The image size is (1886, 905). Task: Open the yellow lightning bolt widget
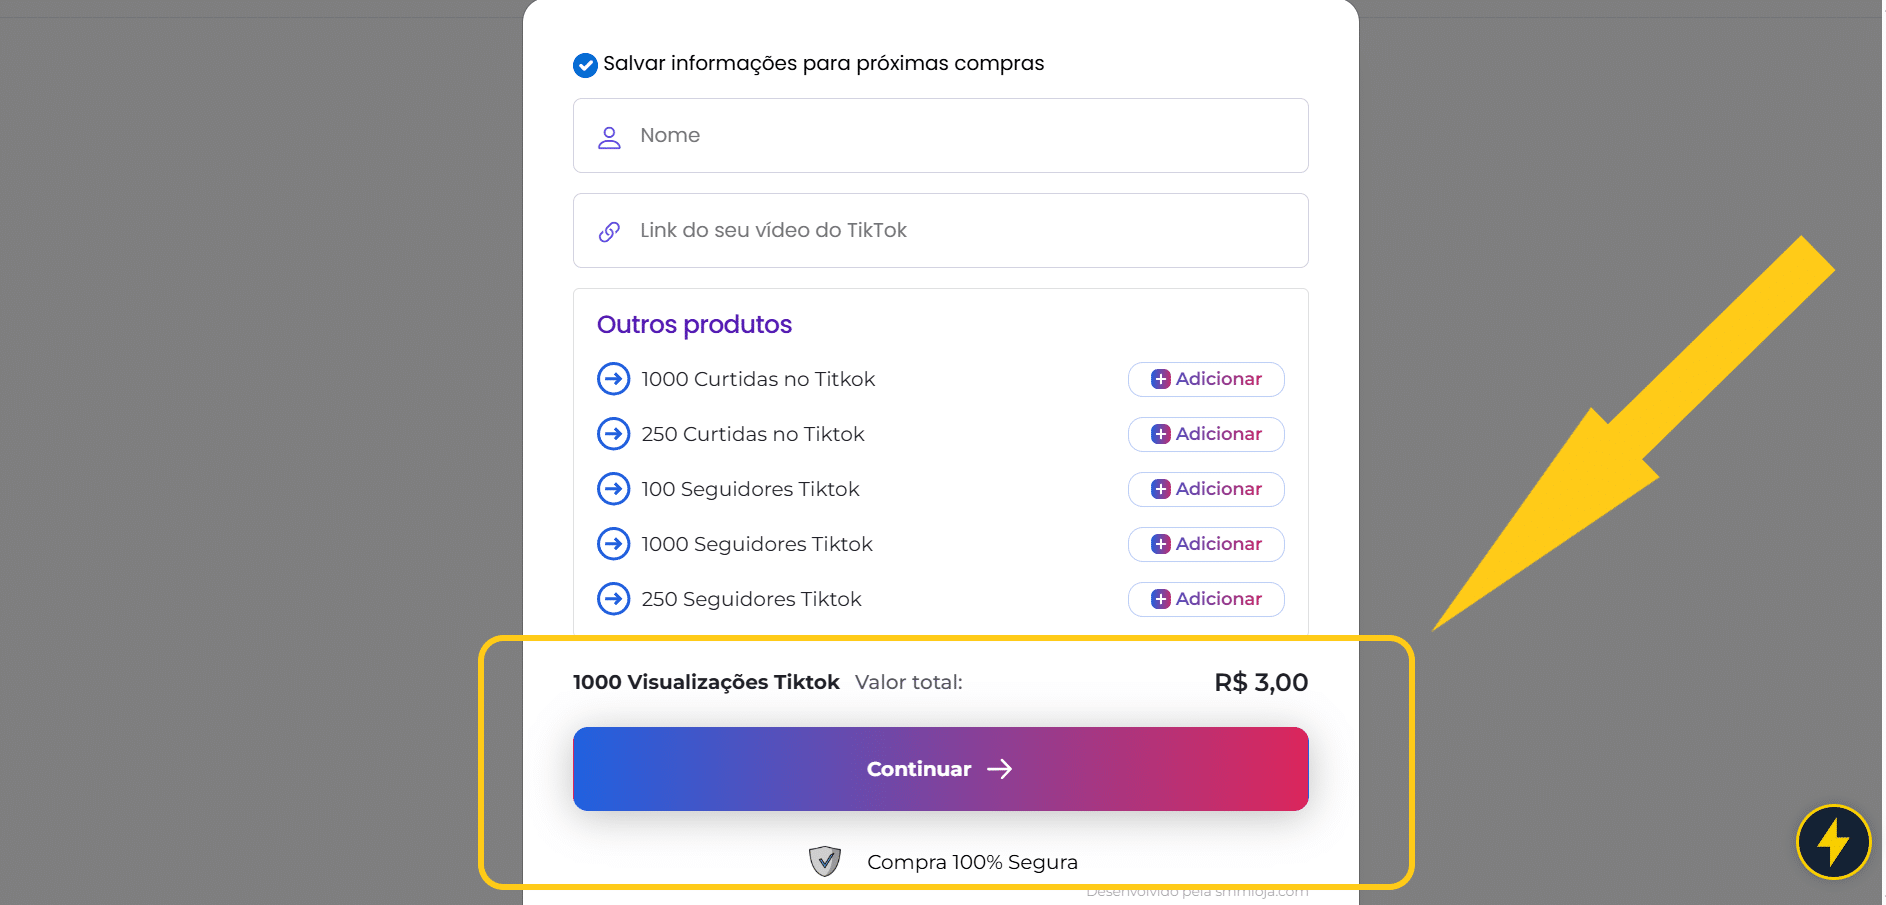(x=1833, y=842)
